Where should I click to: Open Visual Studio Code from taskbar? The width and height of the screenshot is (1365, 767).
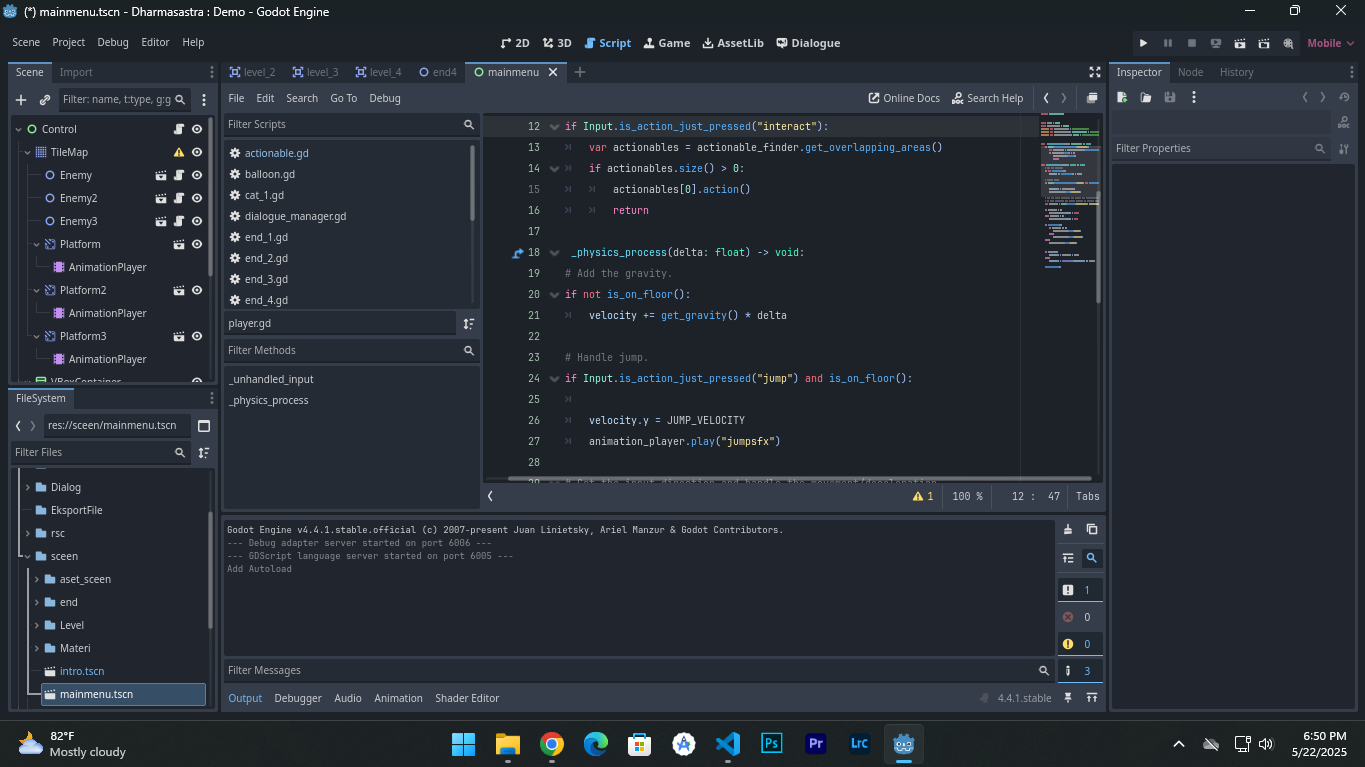[728, 744]
